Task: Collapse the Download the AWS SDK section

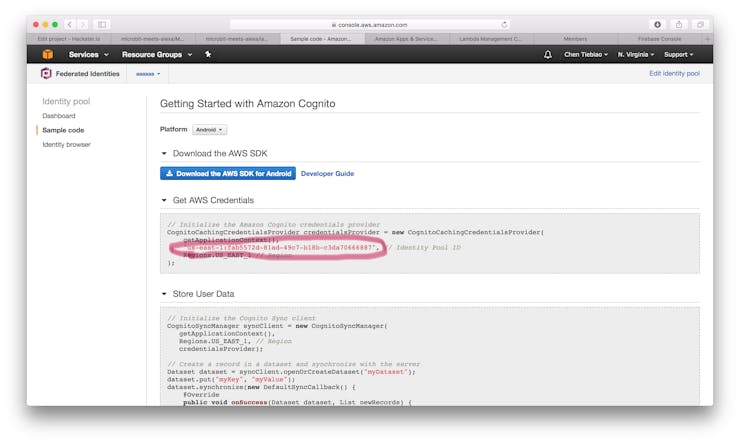Action: tap(164, 153)
